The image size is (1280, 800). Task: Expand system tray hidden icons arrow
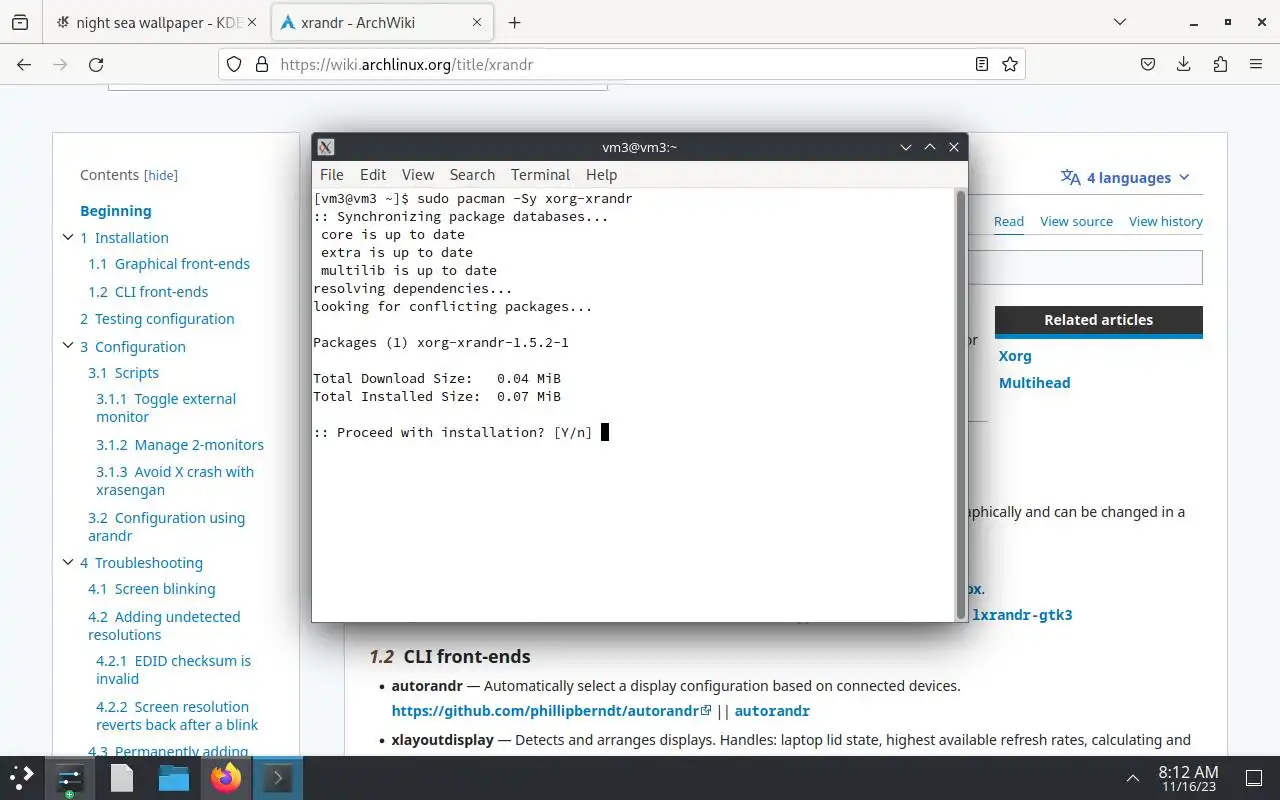click(1133, 778)
